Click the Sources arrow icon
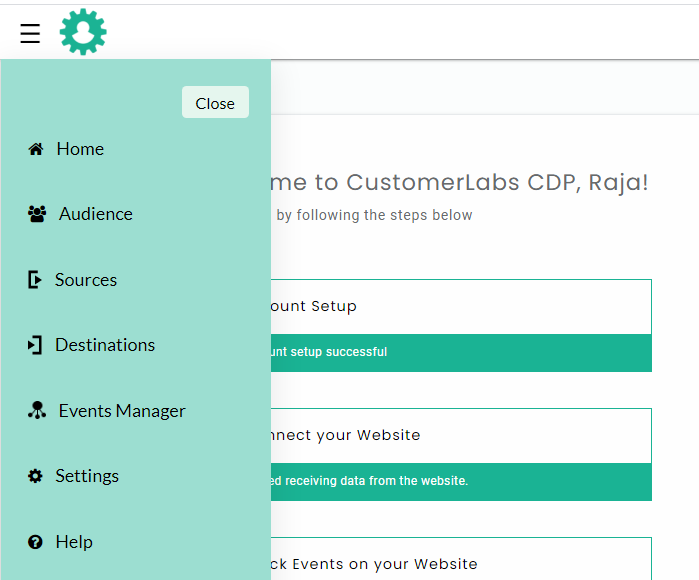699x580 pixels. 35,280
